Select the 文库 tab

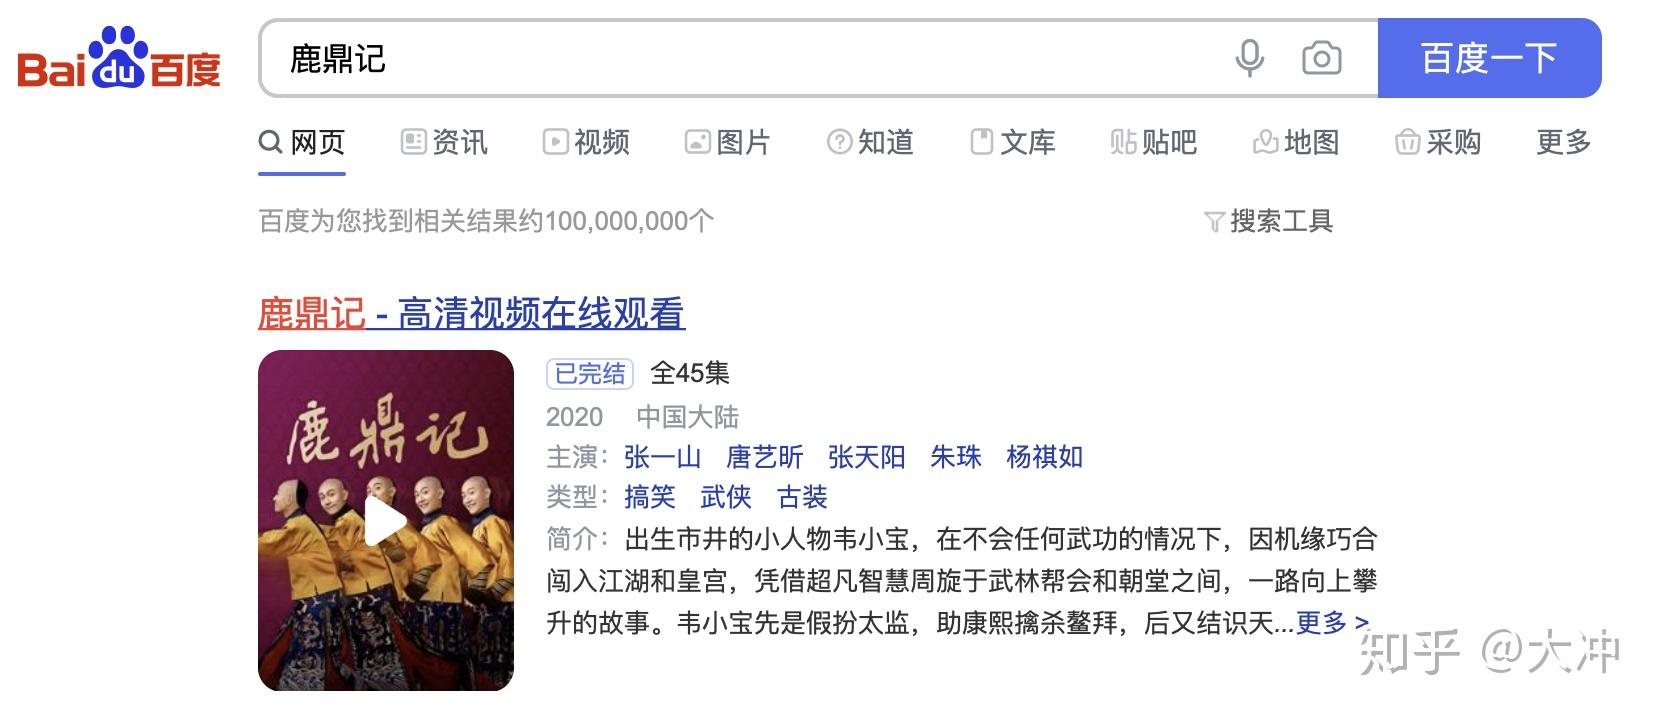pyautogui.click(x=1013, y=142)
